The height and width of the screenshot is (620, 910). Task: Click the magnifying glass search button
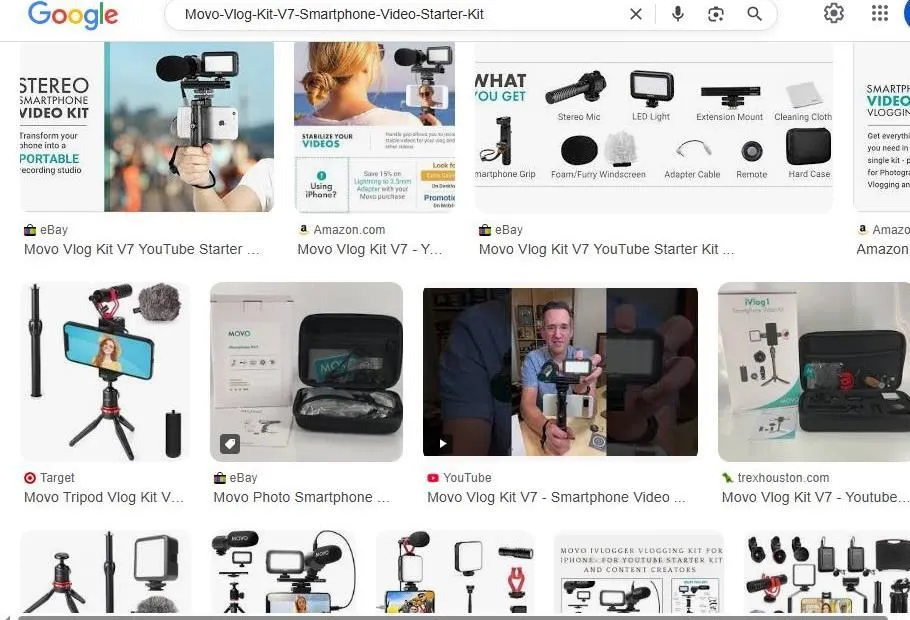[x=755, y=14]
